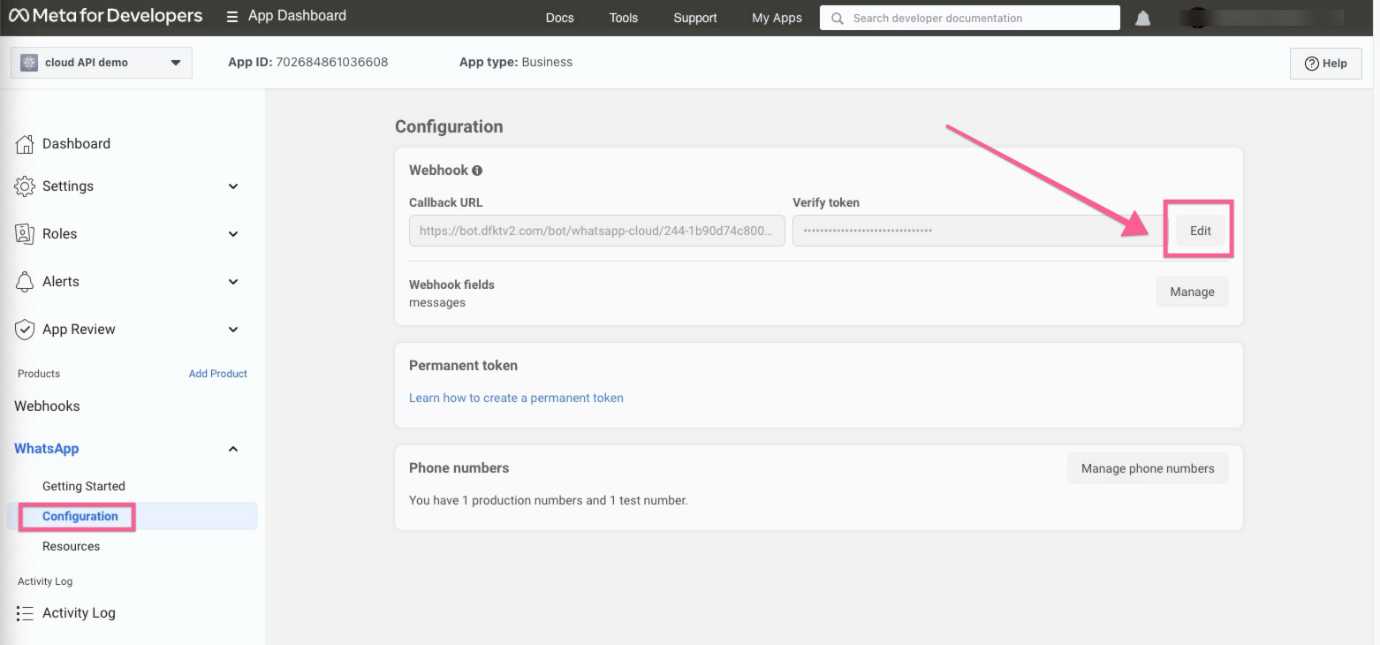1380x645 pixels.
Task: Expand the App Review section chevron
Action: pyautogui.click(x=233, y=330)
